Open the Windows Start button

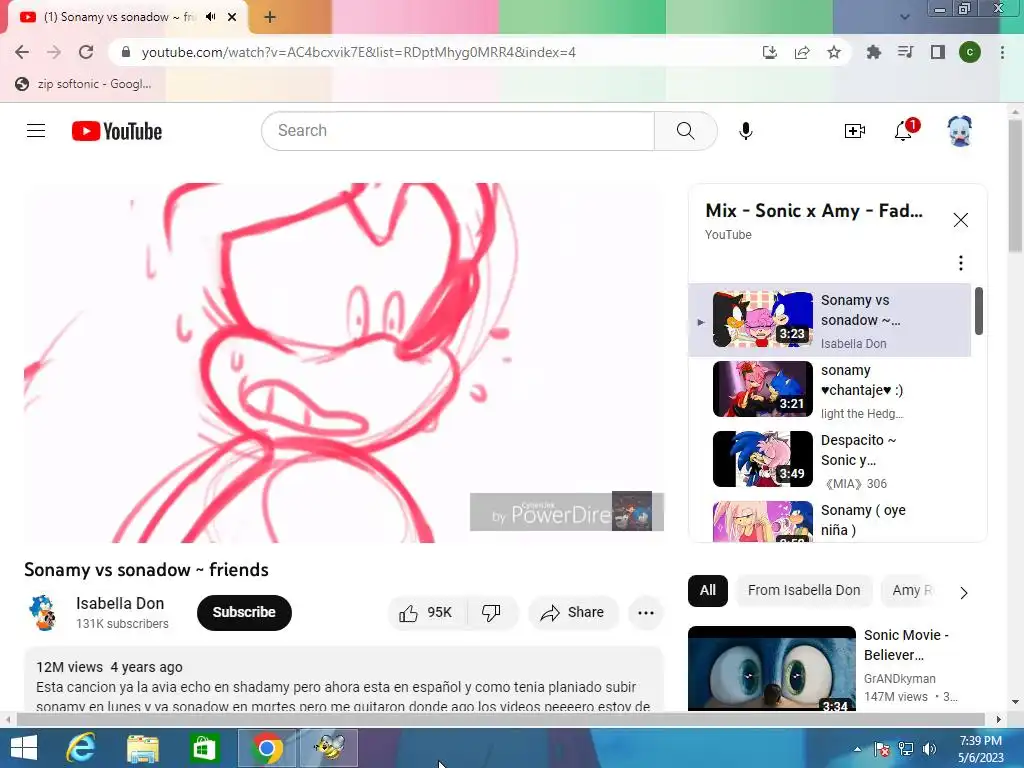tap(24, 748)
